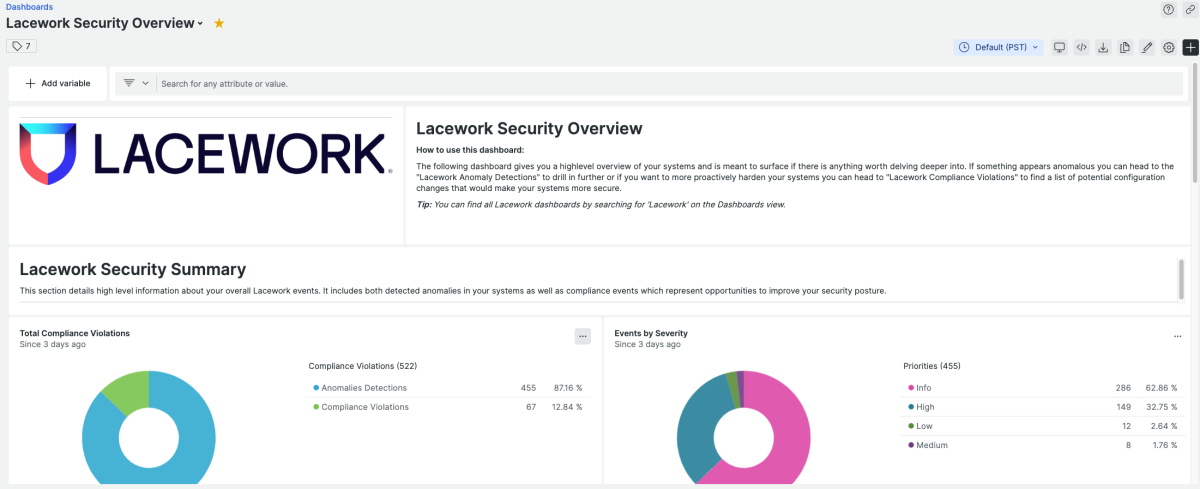Go to the Dashboards breadcrumb link
The width and height of the screenshot is (1200, 489).
[x=30, y=7]
